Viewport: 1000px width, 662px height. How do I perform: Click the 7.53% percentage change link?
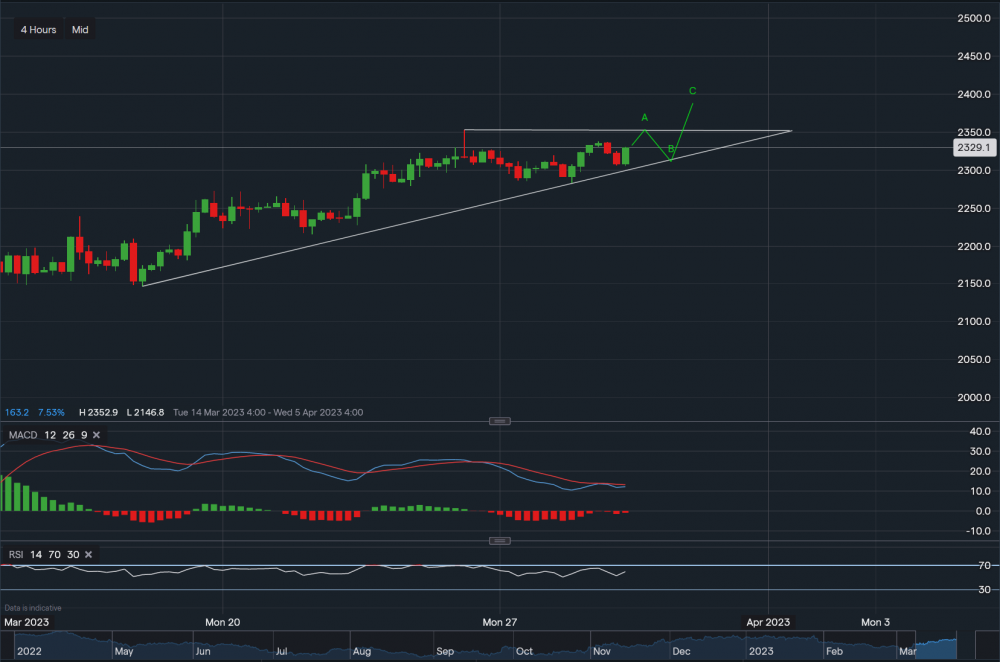click(51, 412)
